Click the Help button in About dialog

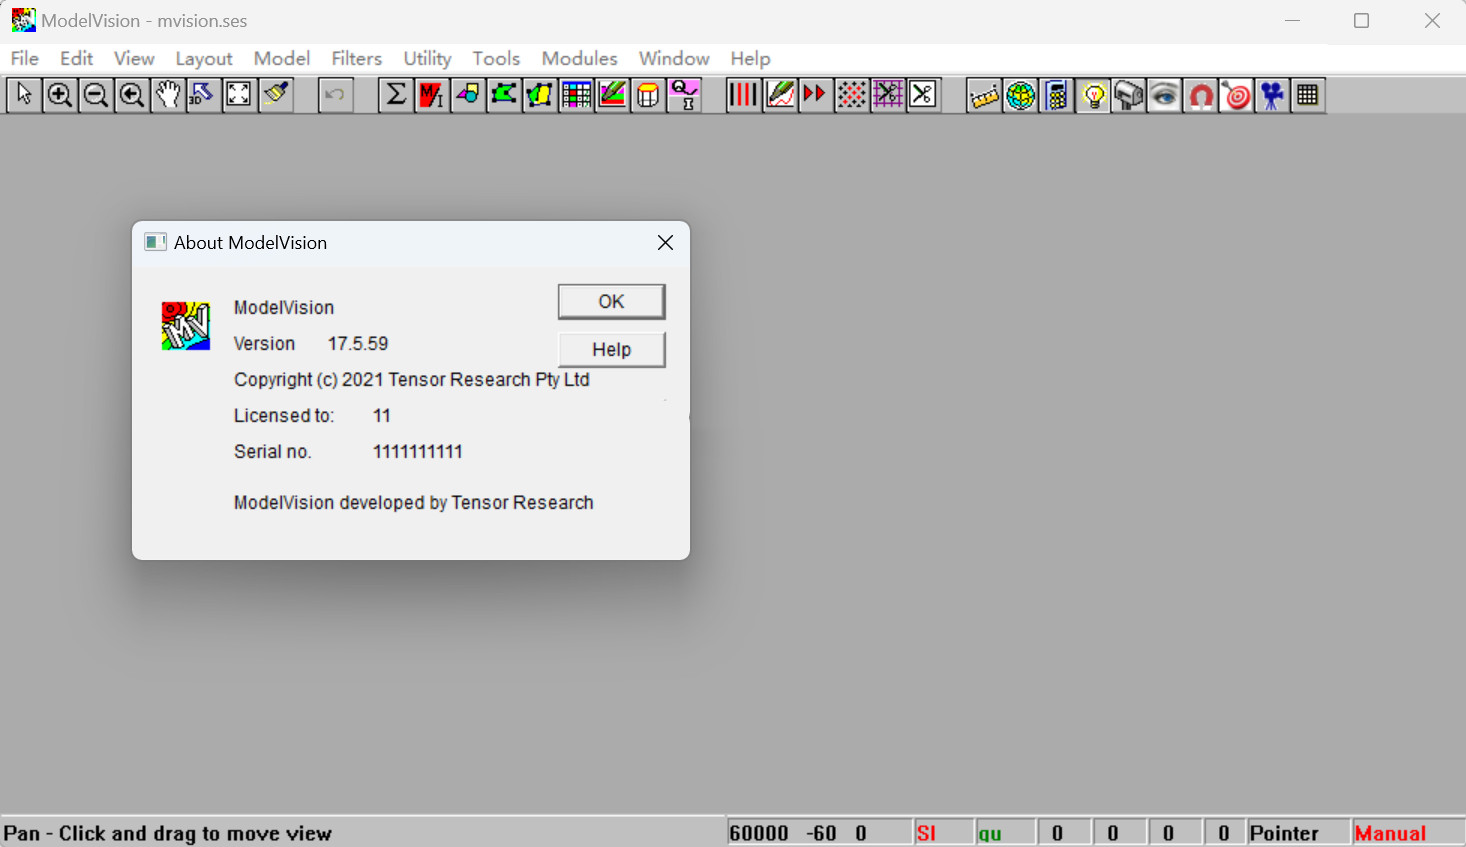point(611,350)
